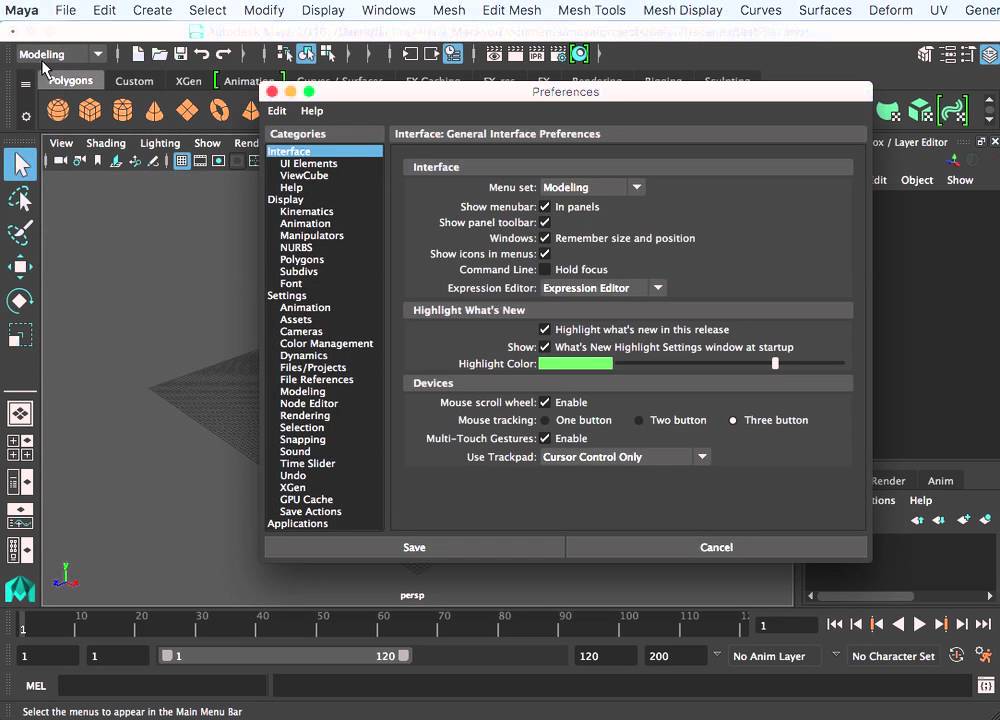Click the Open Scene folder icon
Viewport: 1000px width, 720px height.
[159, 54]
